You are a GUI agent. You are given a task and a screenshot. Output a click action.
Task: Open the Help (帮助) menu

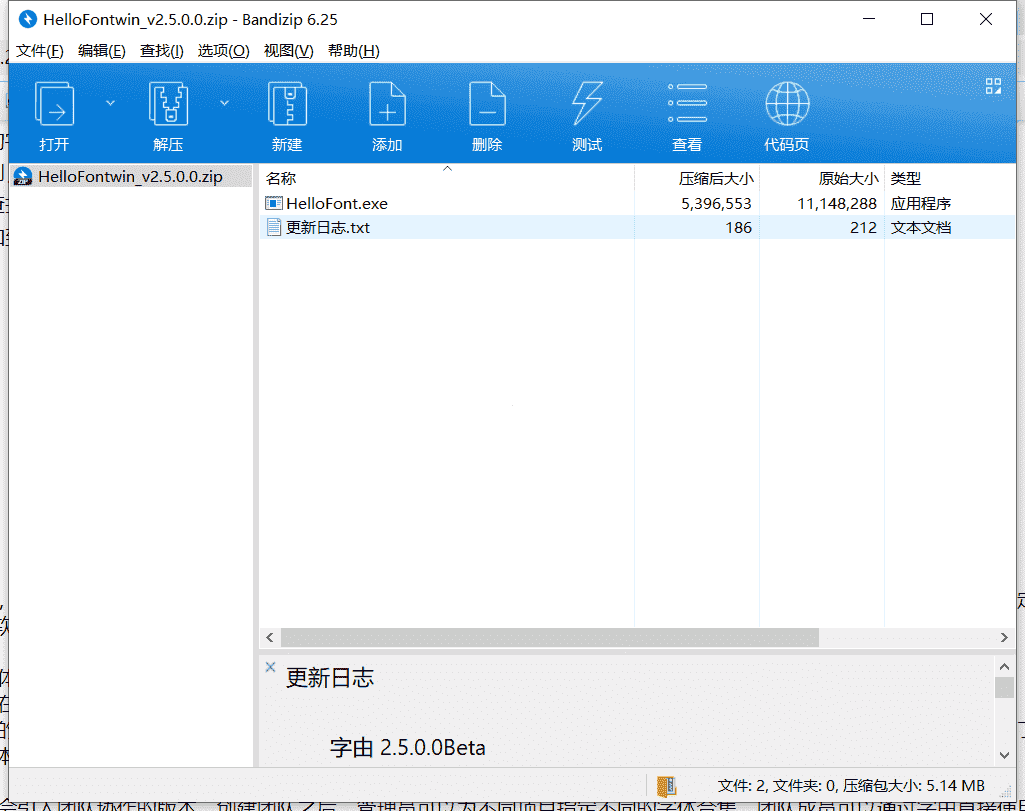point(354,51)
